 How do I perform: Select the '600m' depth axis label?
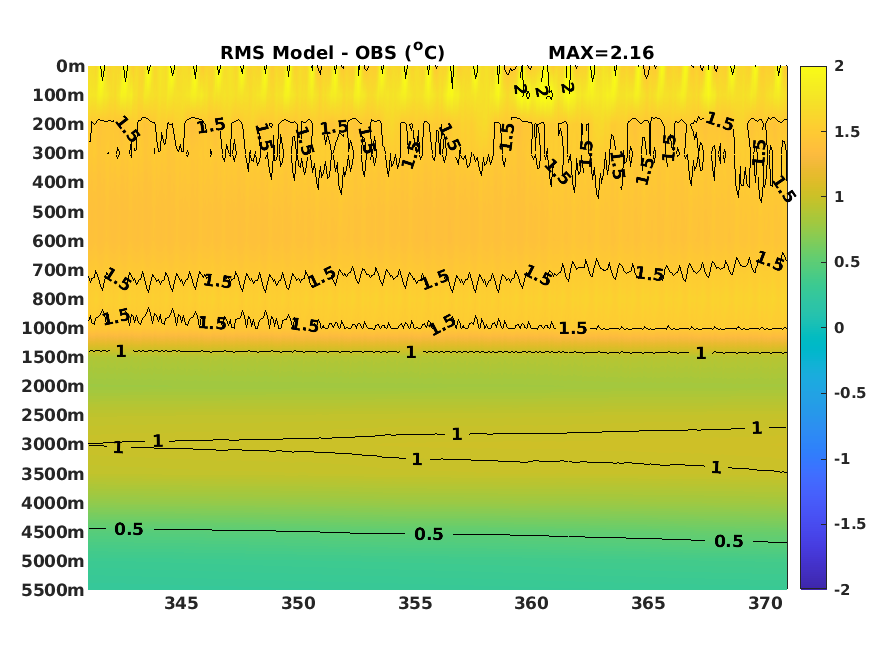click(x=58, y=242)
